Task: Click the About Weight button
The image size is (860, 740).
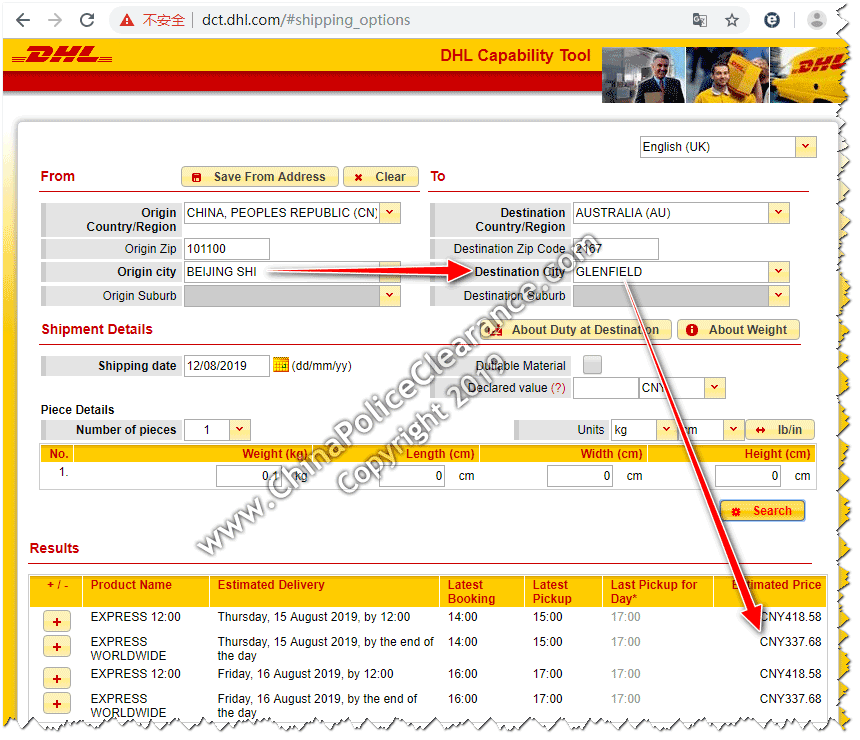Action: (739, 330)
